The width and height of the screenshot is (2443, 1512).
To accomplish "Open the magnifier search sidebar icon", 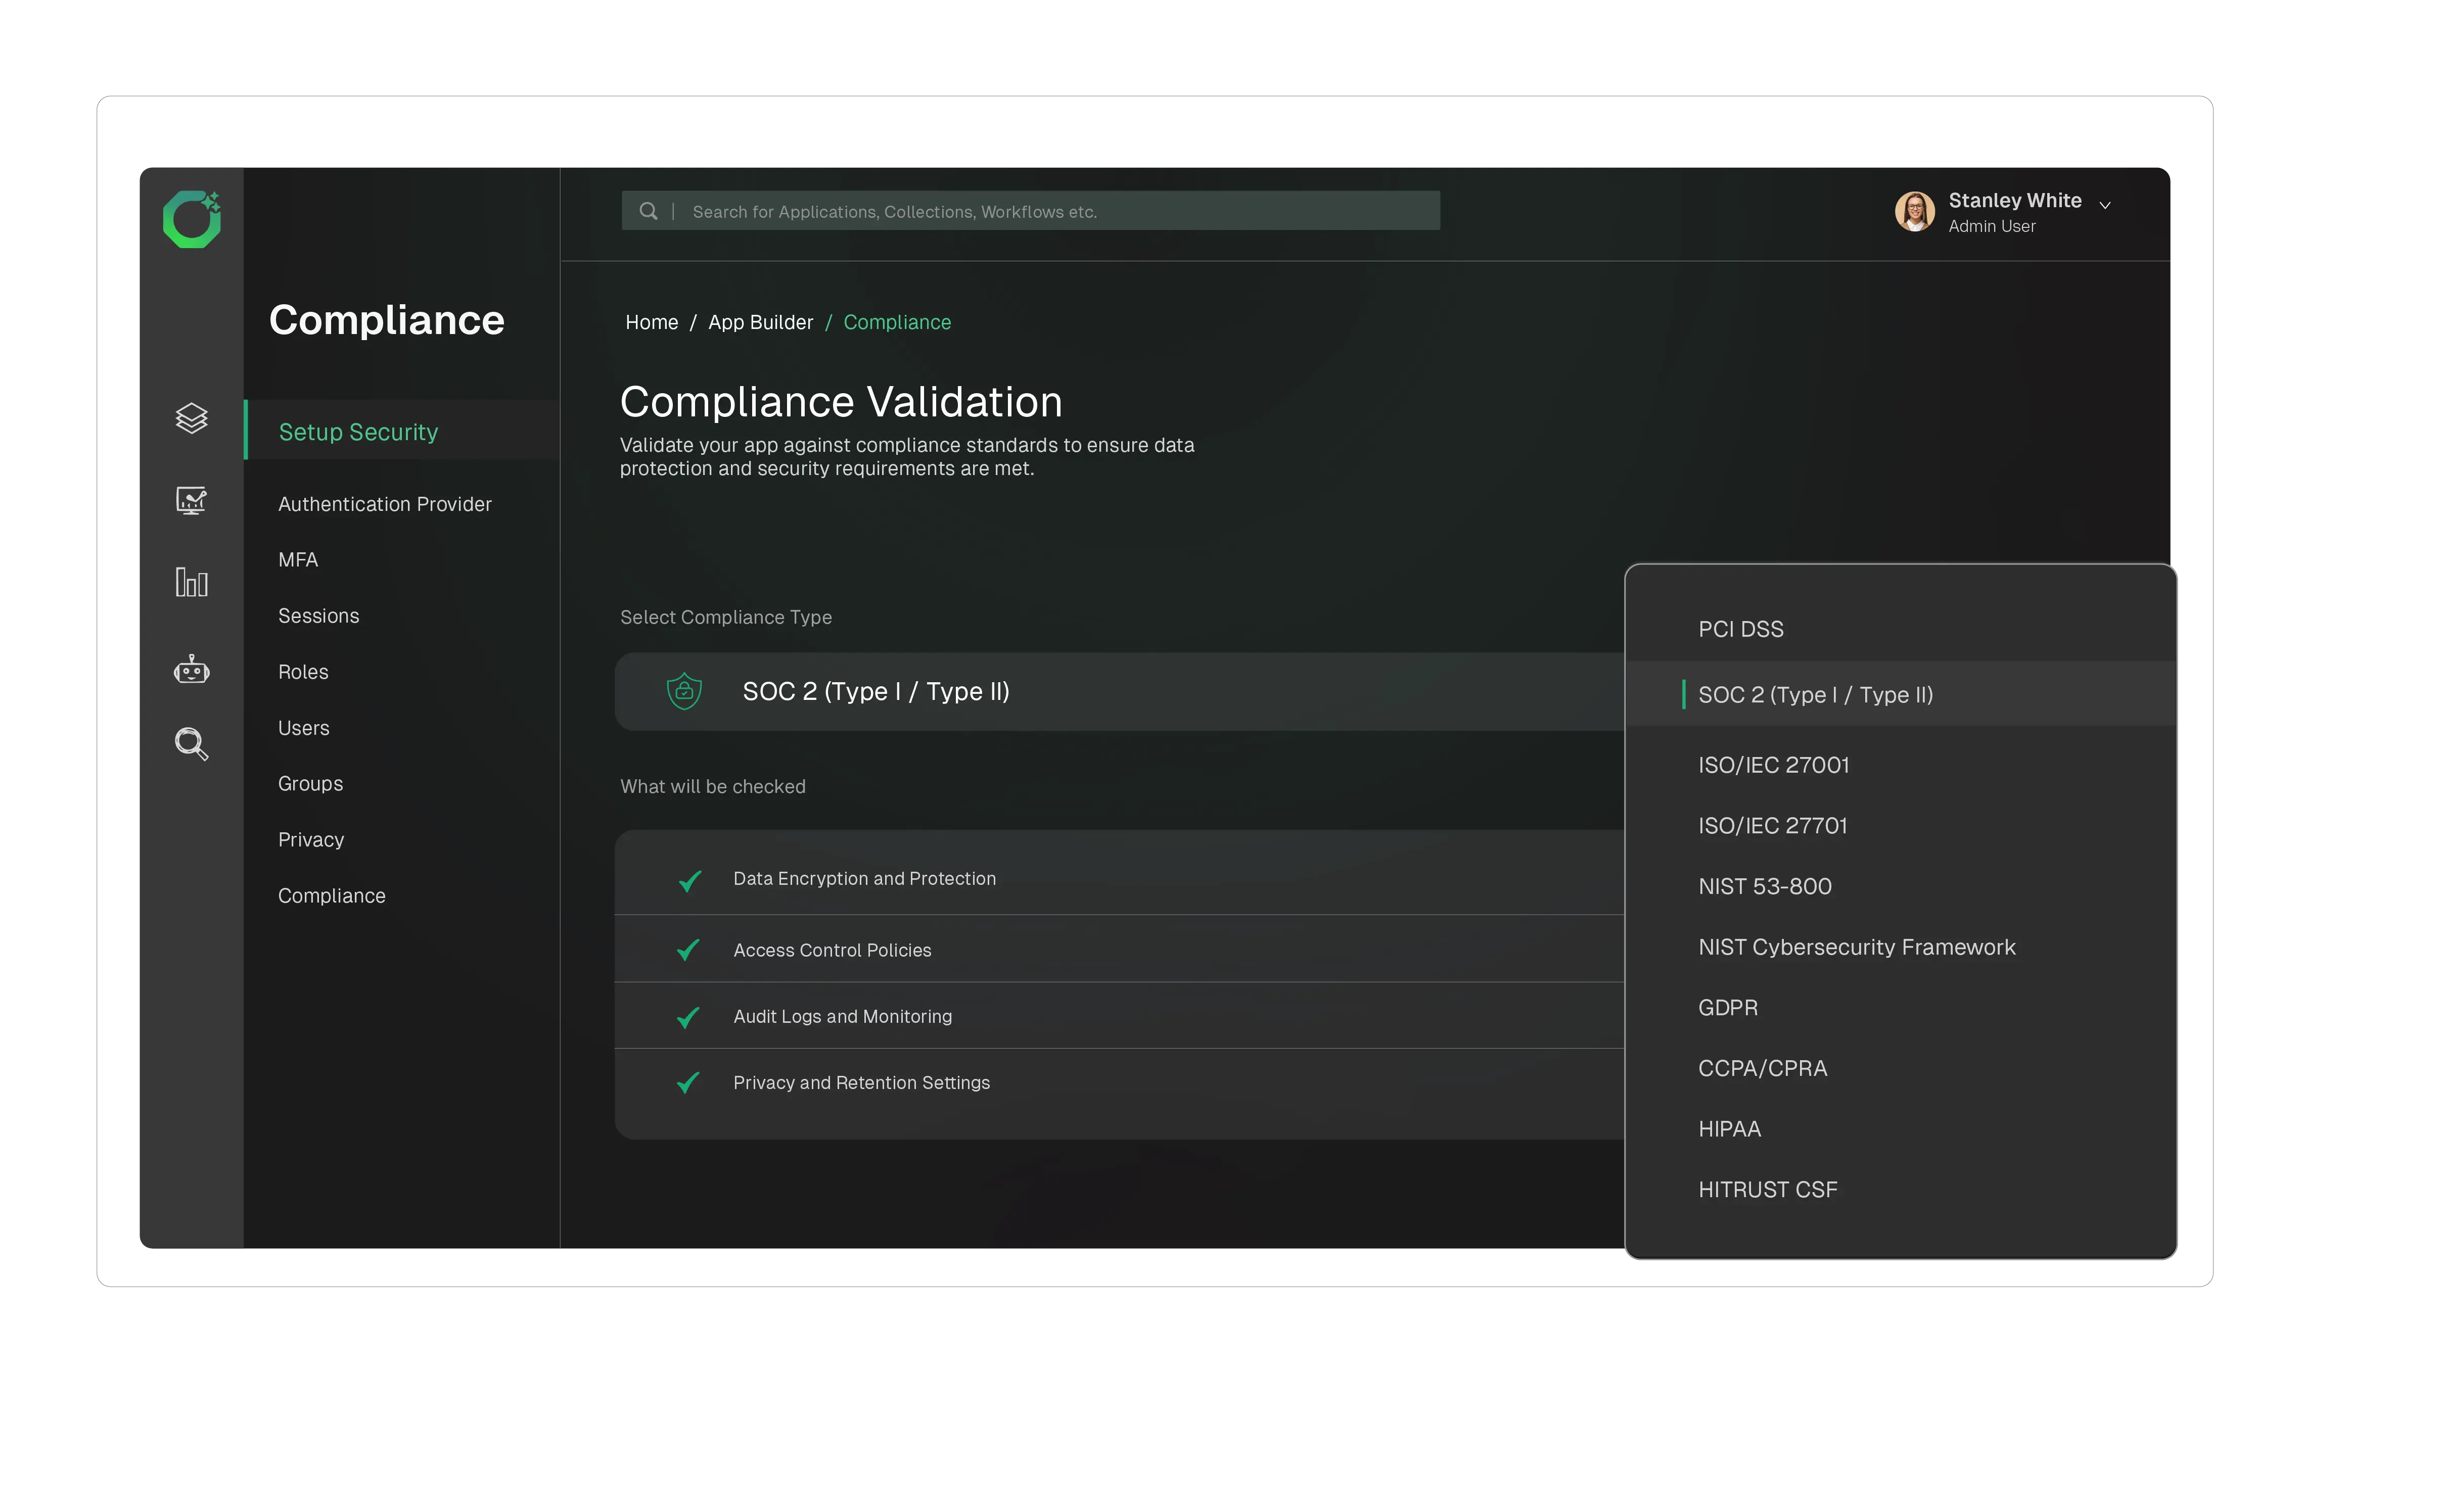I will point(191,744).
